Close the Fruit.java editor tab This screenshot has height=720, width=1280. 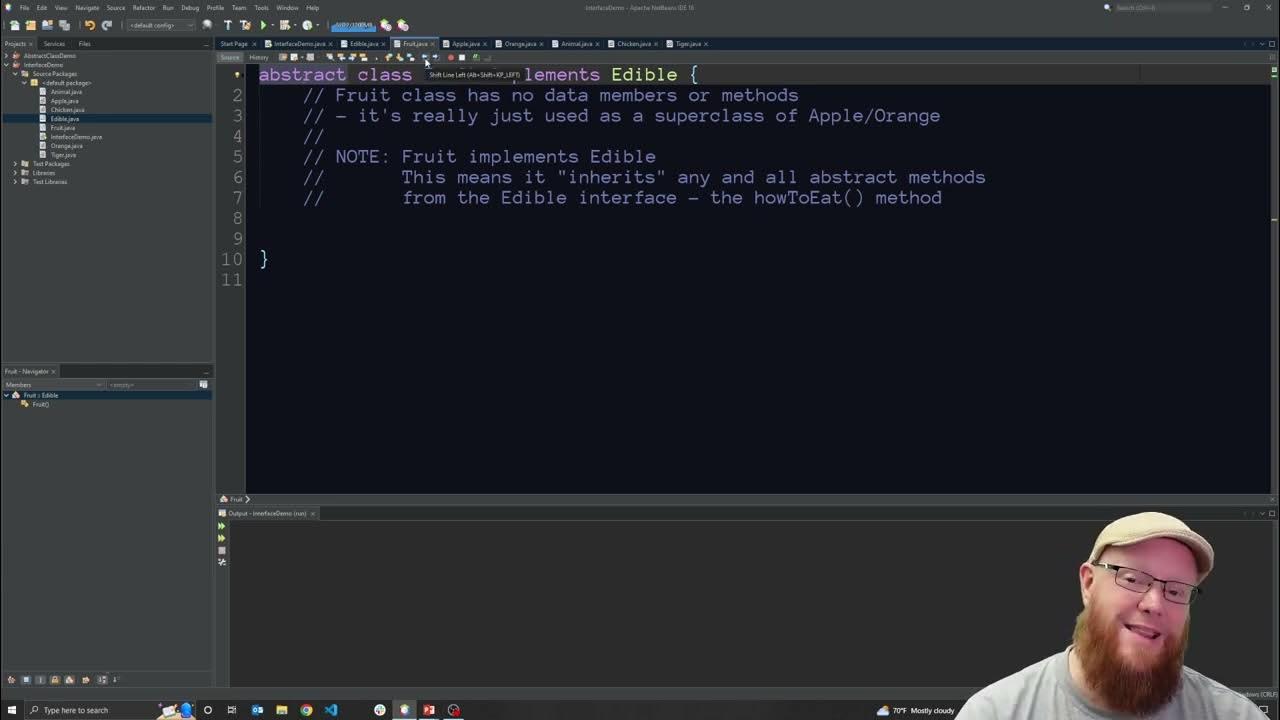(x=433, y=44)
